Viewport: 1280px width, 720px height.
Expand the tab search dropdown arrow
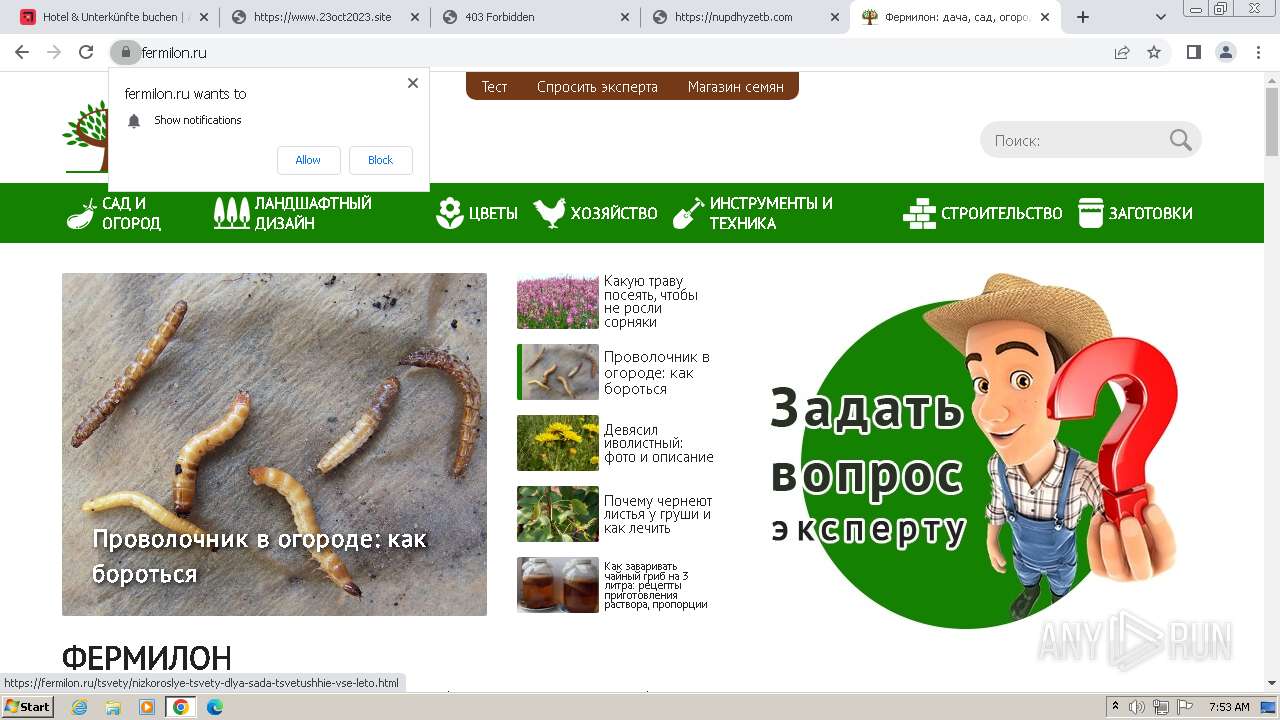[x=1161, y=17]
